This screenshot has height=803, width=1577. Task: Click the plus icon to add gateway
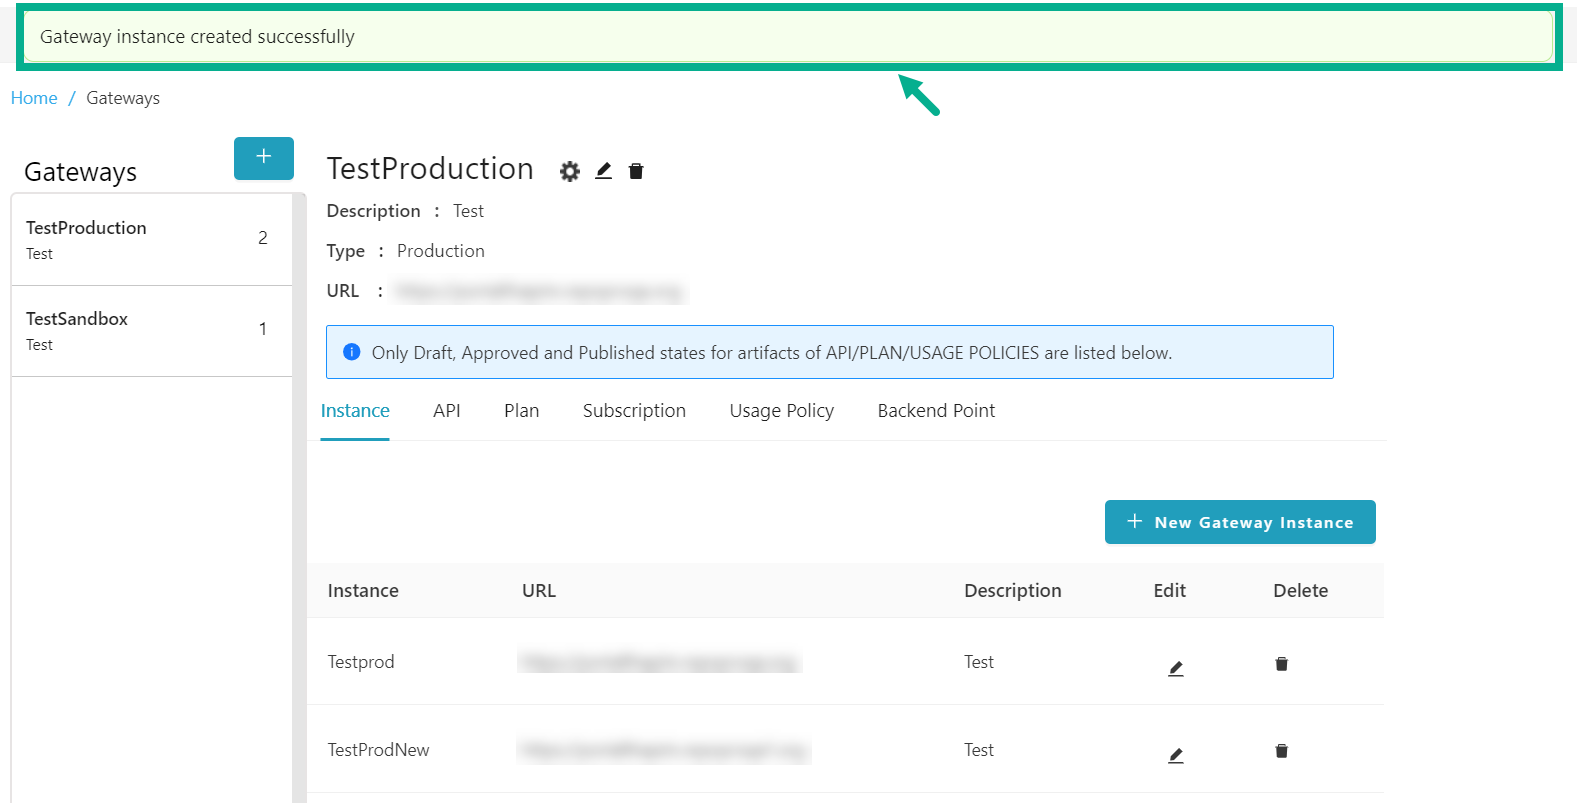pos(263,158)
